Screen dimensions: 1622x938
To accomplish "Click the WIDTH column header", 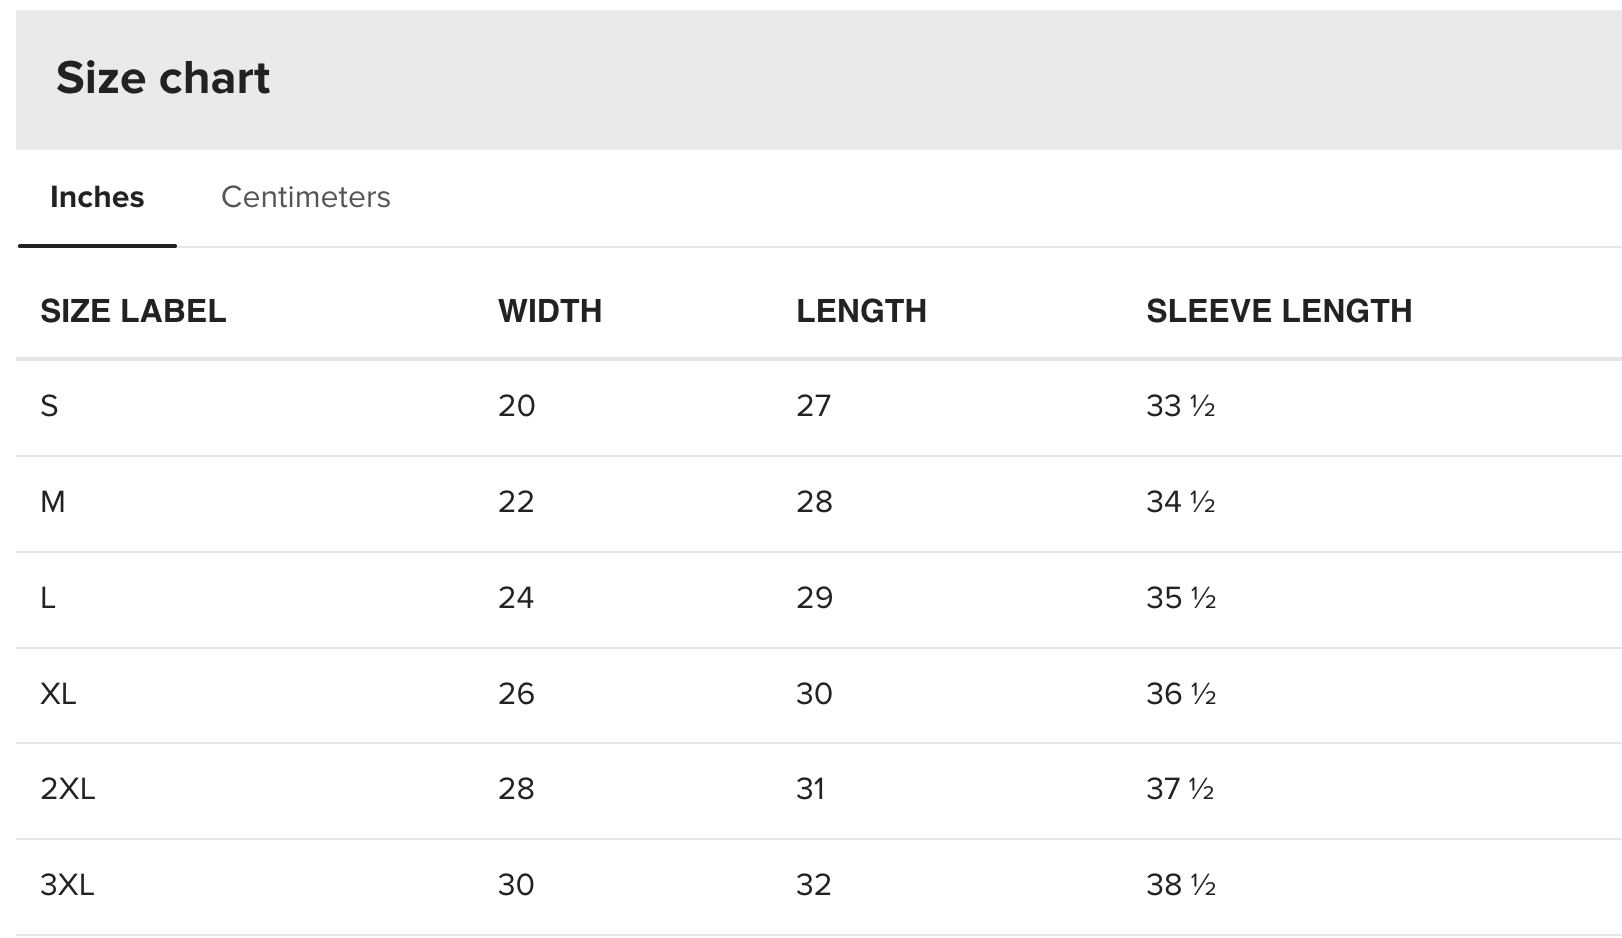I will 550,311.
